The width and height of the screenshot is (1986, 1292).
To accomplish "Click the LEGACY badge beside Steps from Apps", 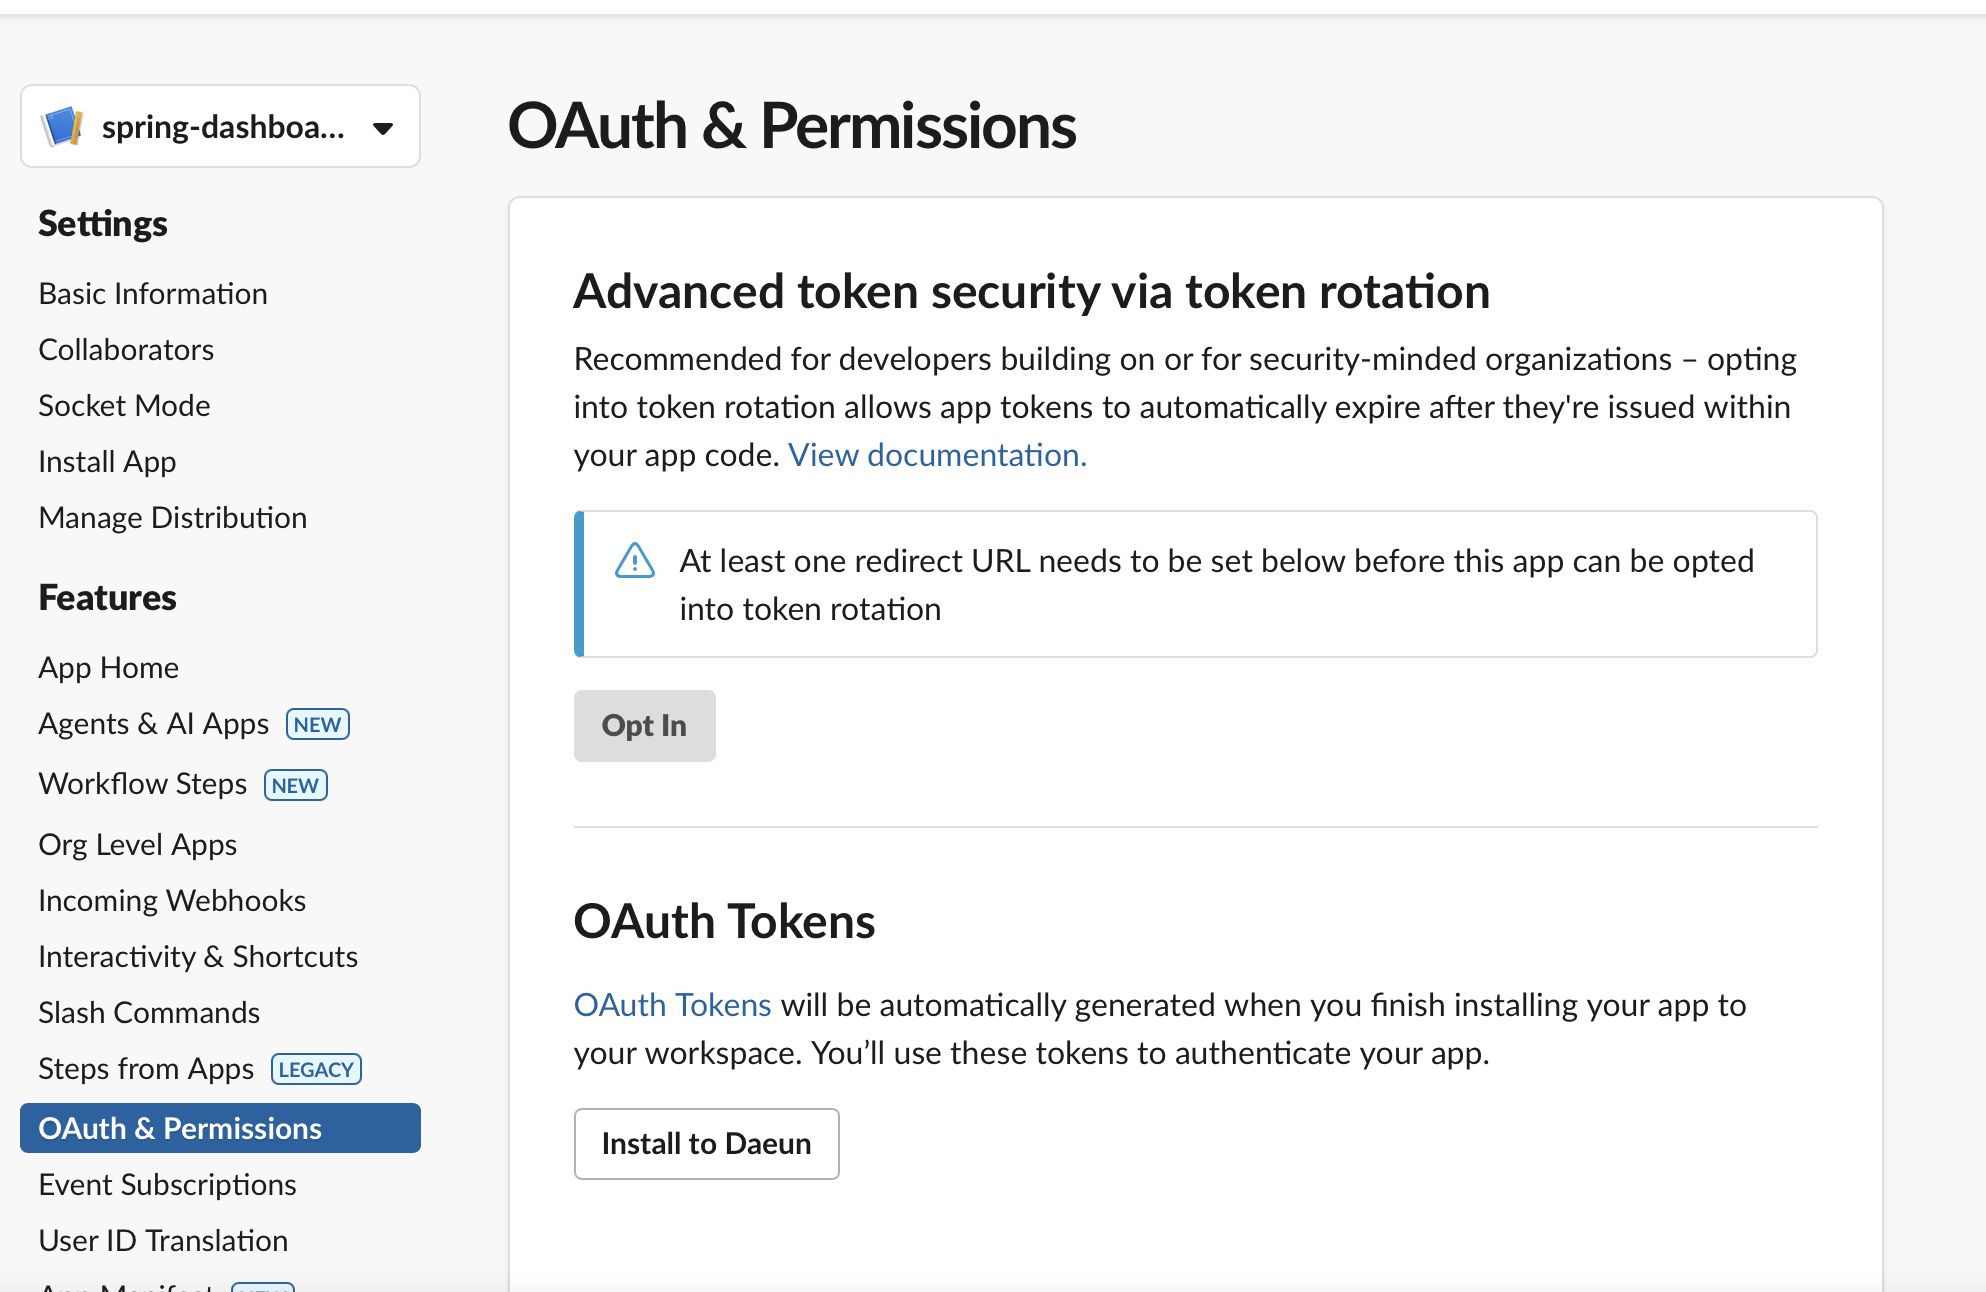I will (316, 1069).
